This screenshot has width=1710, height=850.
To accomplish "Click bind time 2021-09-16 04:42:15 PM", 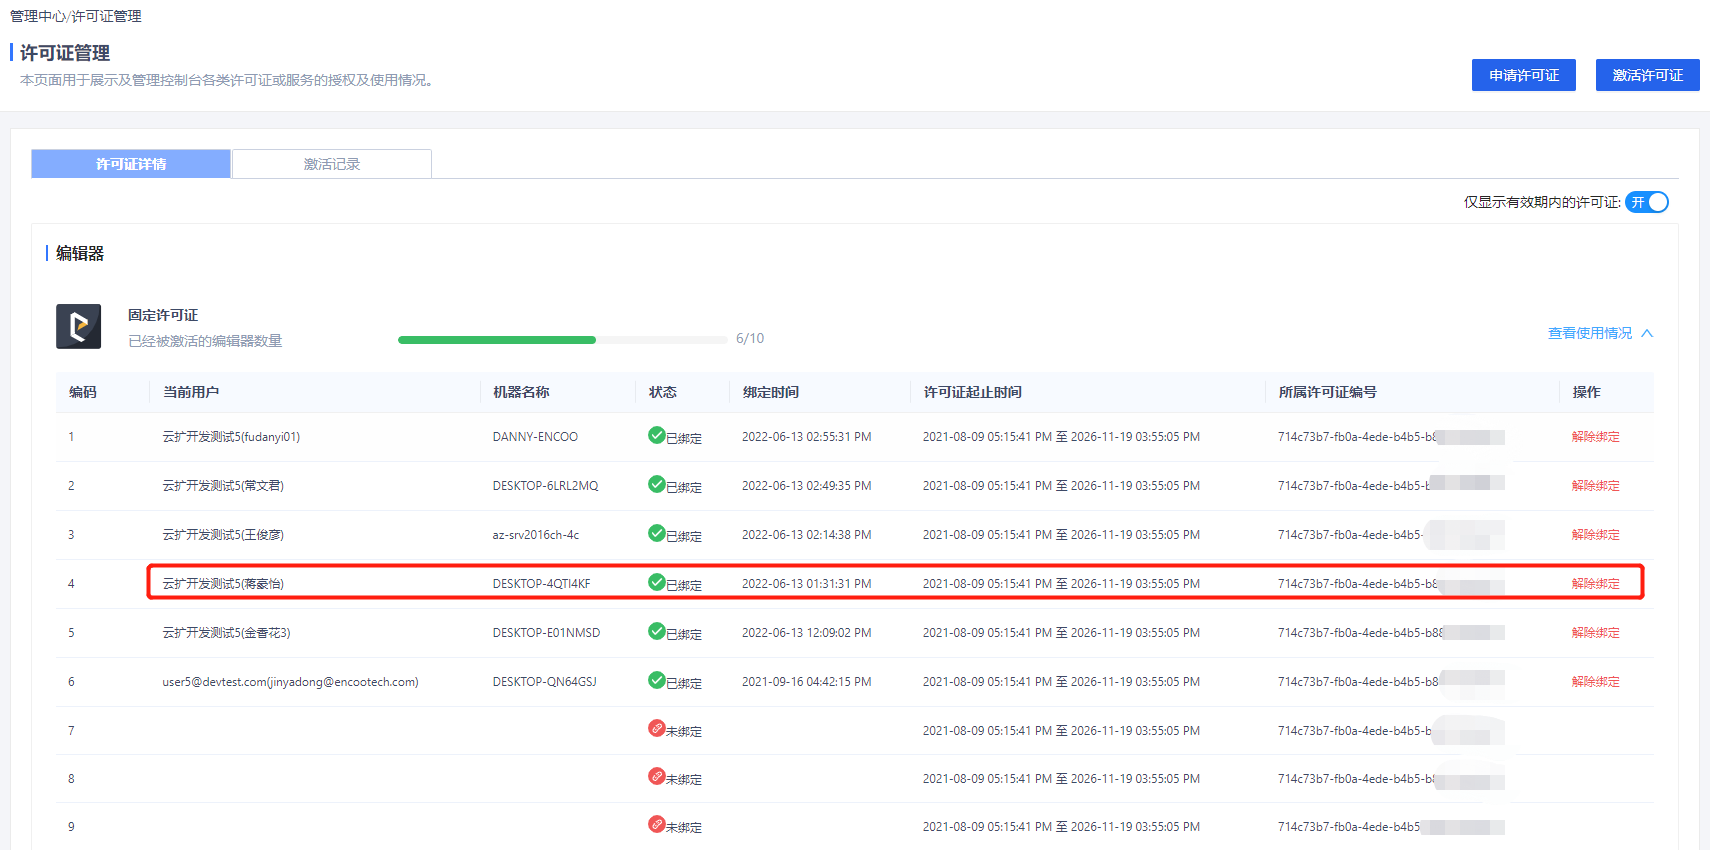I will click(x=806, y=682).
